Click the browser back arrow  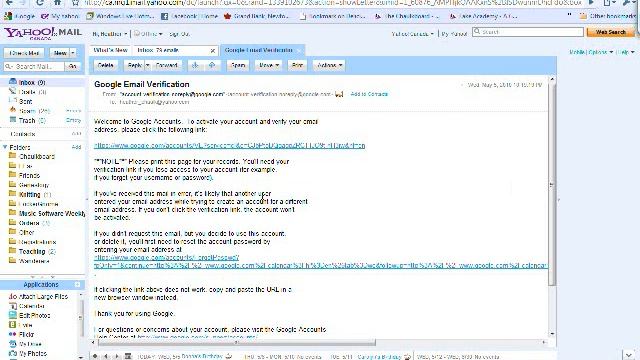pyautogui.click(x=9, y=2)
